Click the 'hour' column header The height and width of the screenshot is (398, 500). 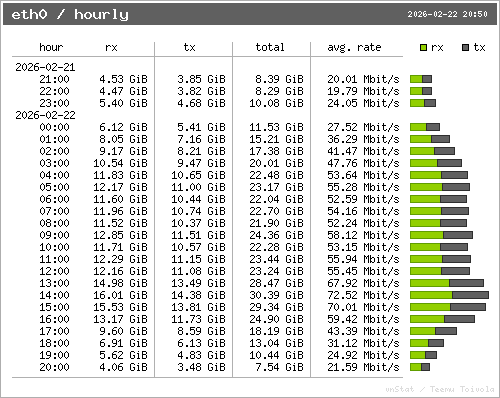coord(51,47)
